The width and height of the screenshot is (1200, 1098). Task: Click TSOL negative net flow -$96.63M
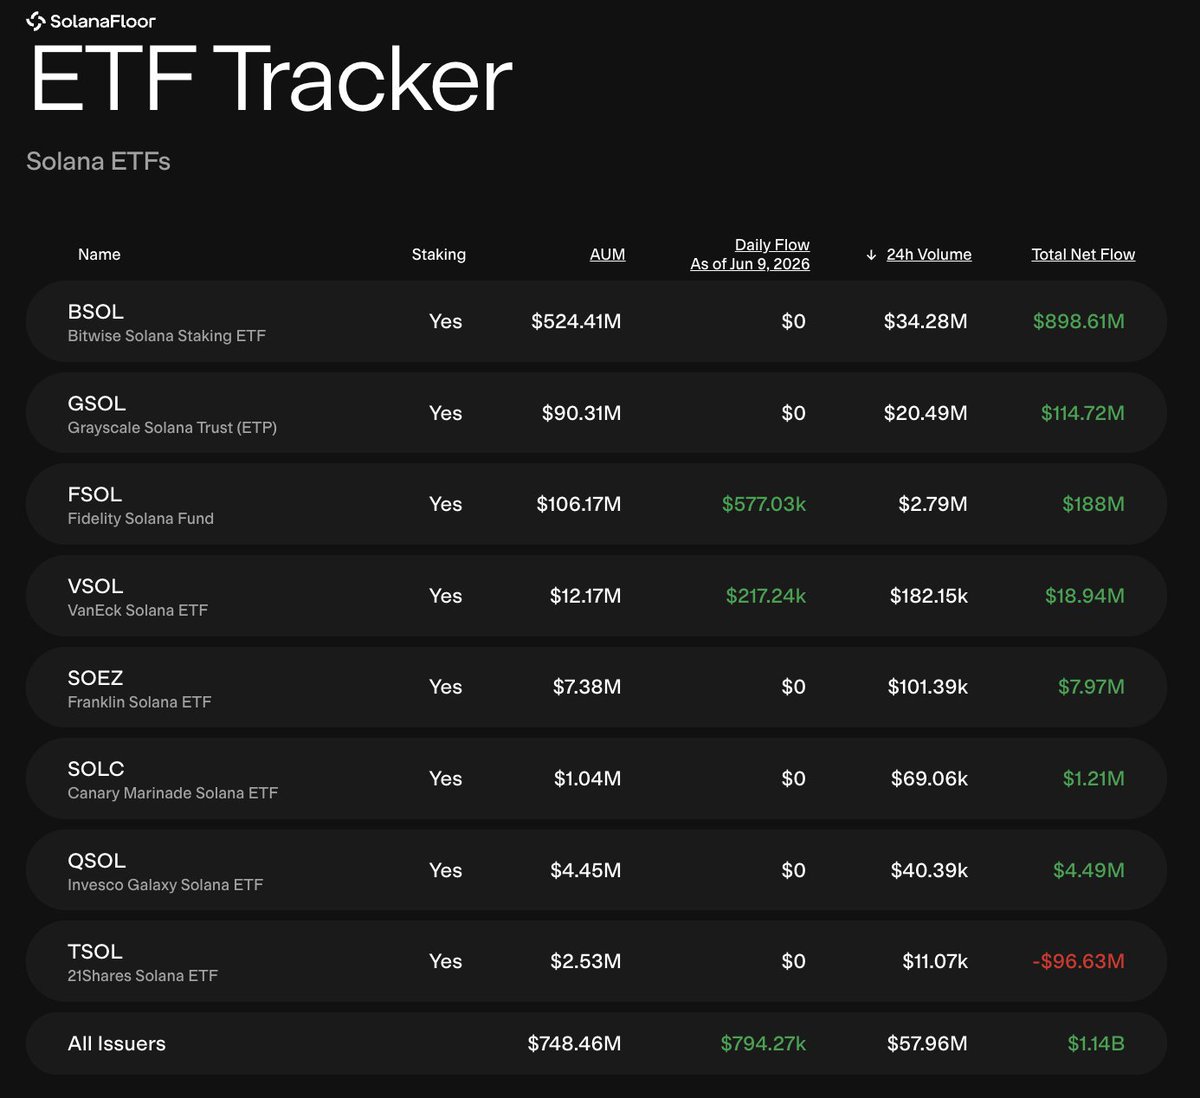click(1079, 962)
